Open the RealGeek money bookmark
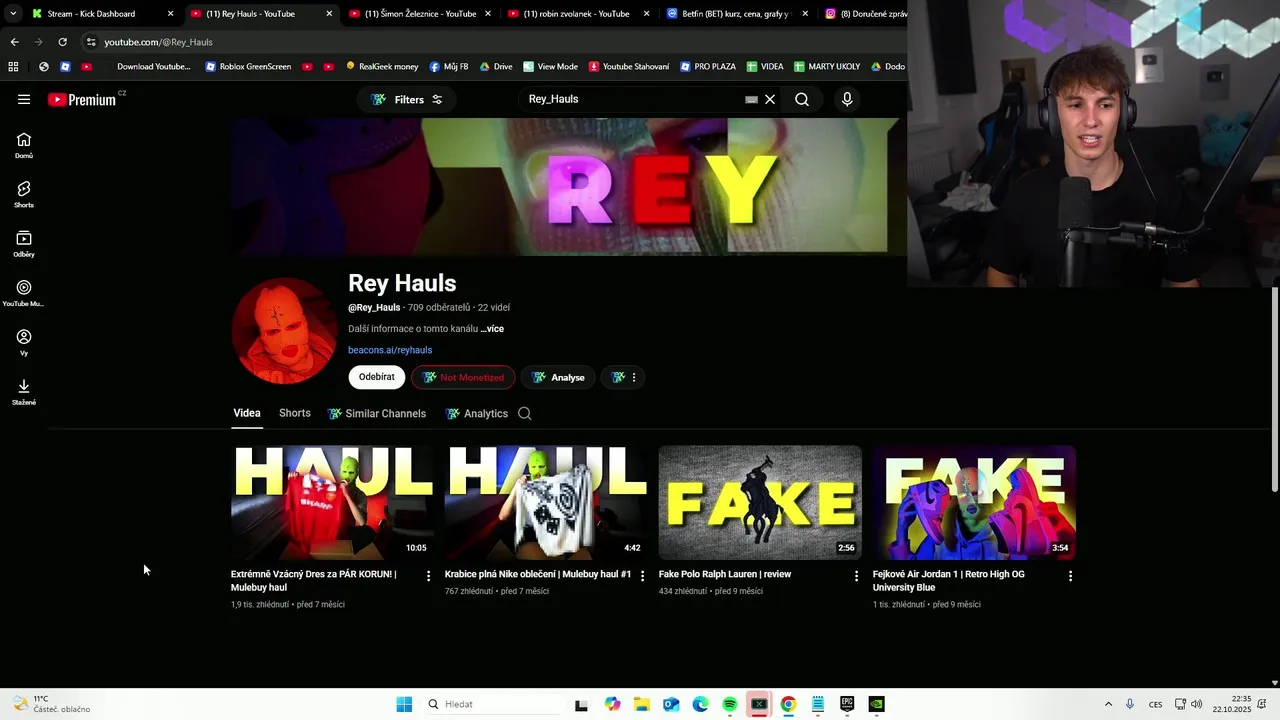 pyautogui.click(x=382, y=67)
